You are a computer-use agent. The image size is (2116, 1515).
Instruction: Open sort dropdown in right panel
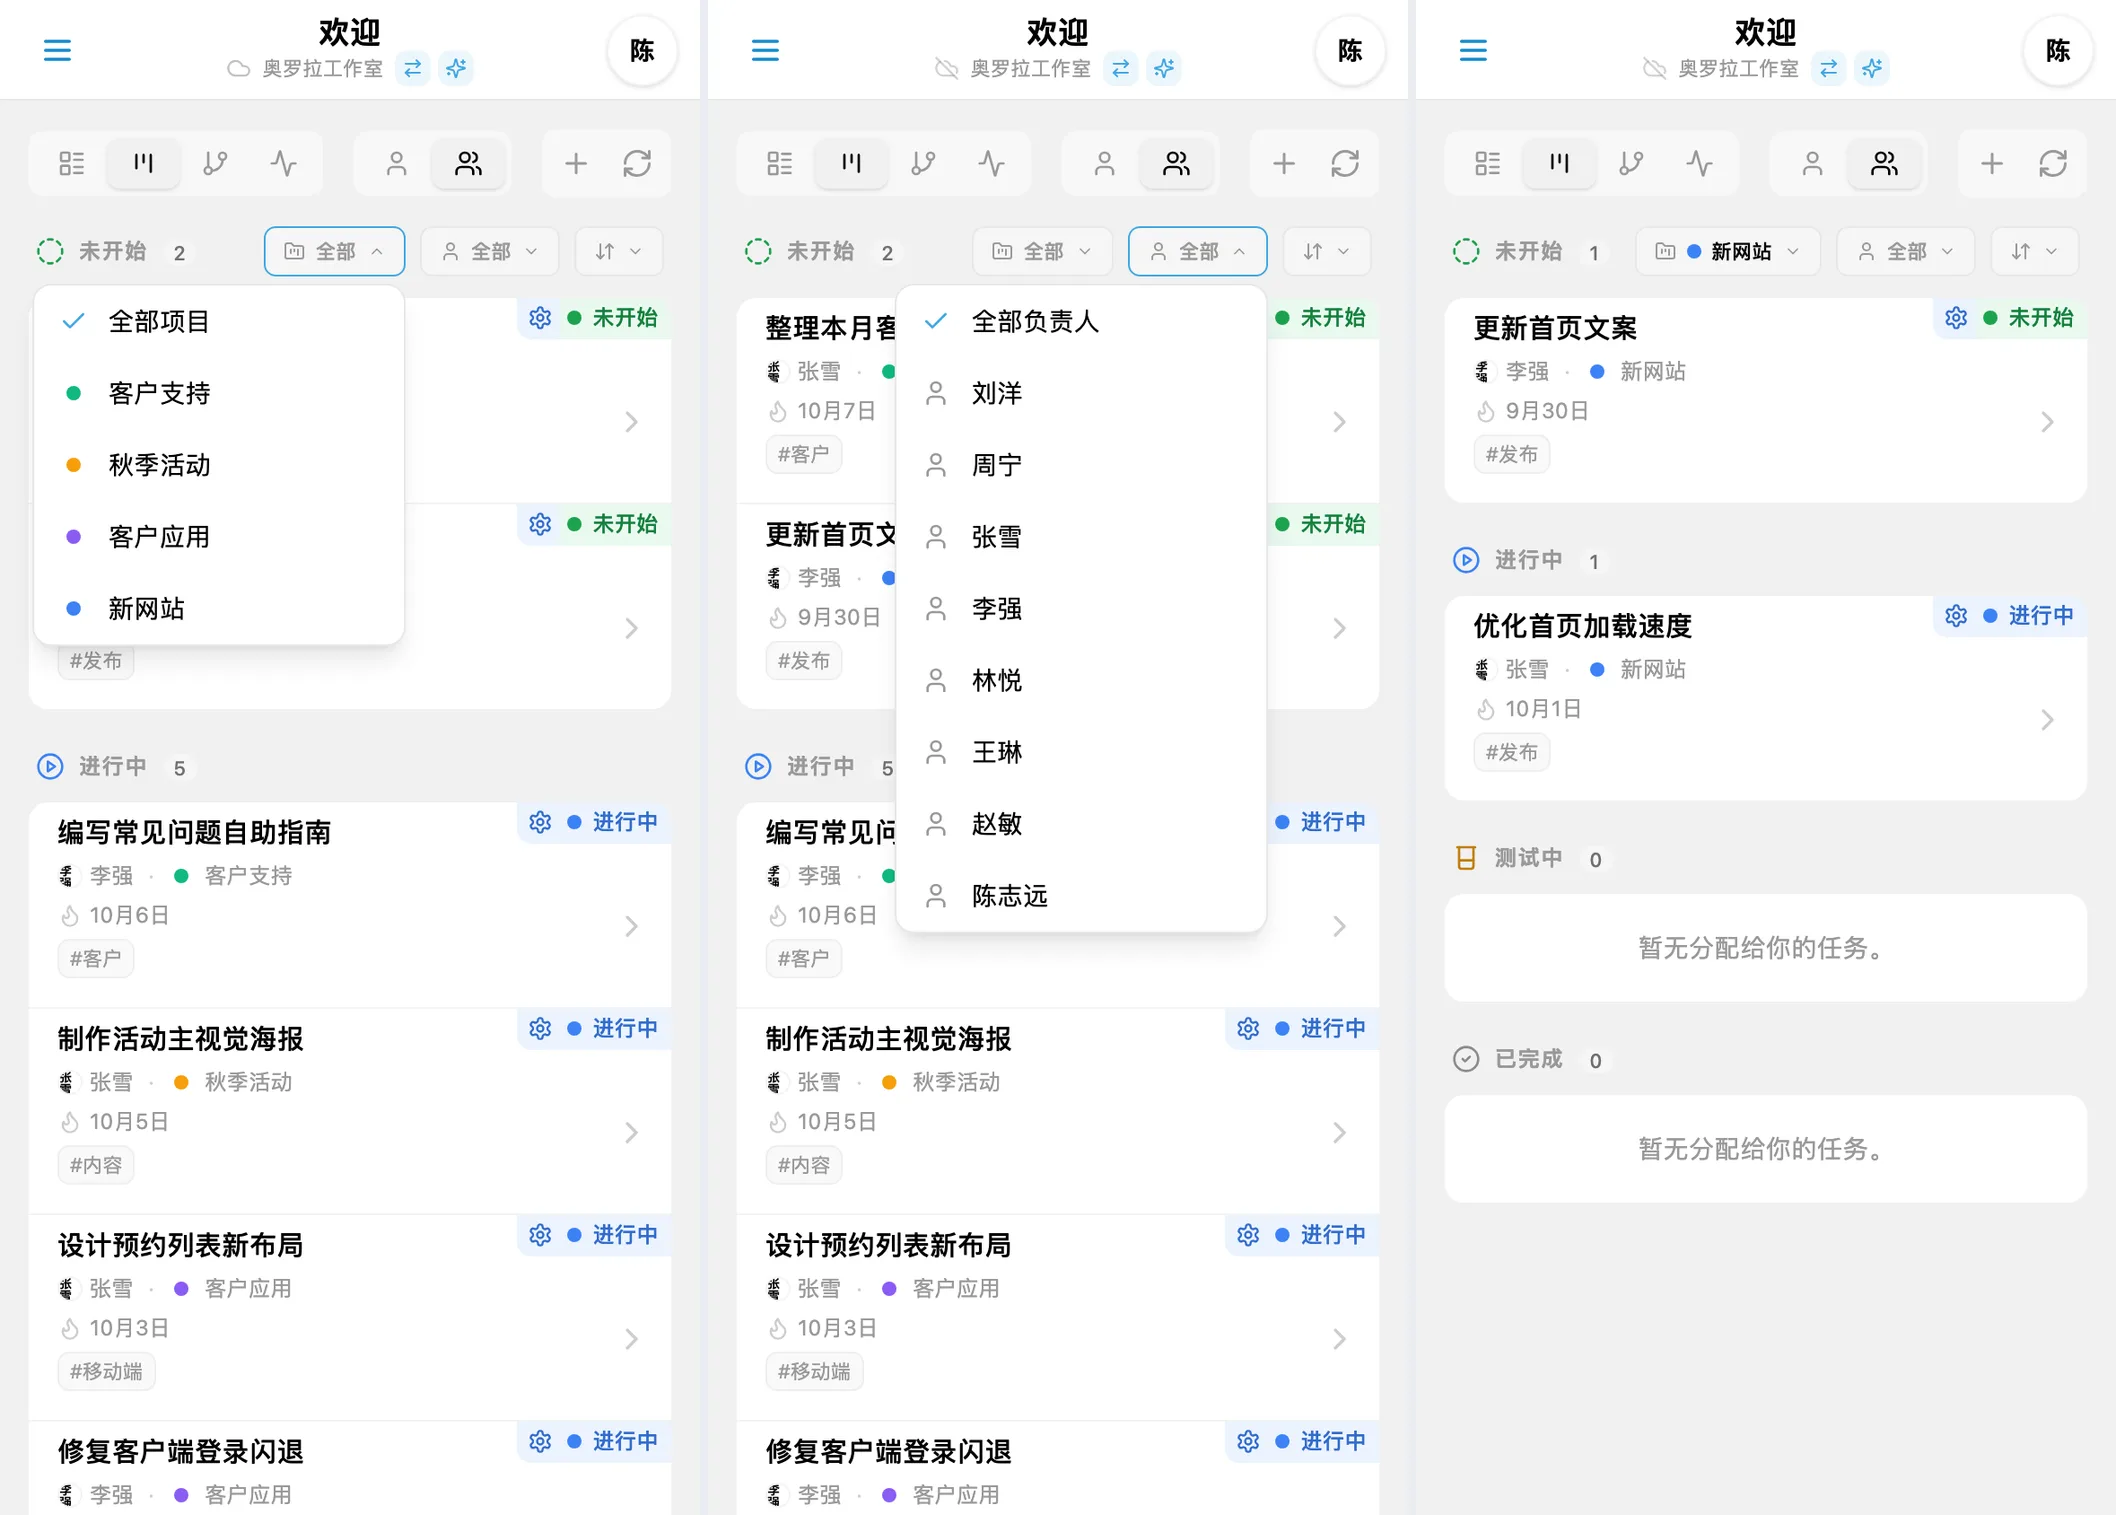tap(2035, 251)
